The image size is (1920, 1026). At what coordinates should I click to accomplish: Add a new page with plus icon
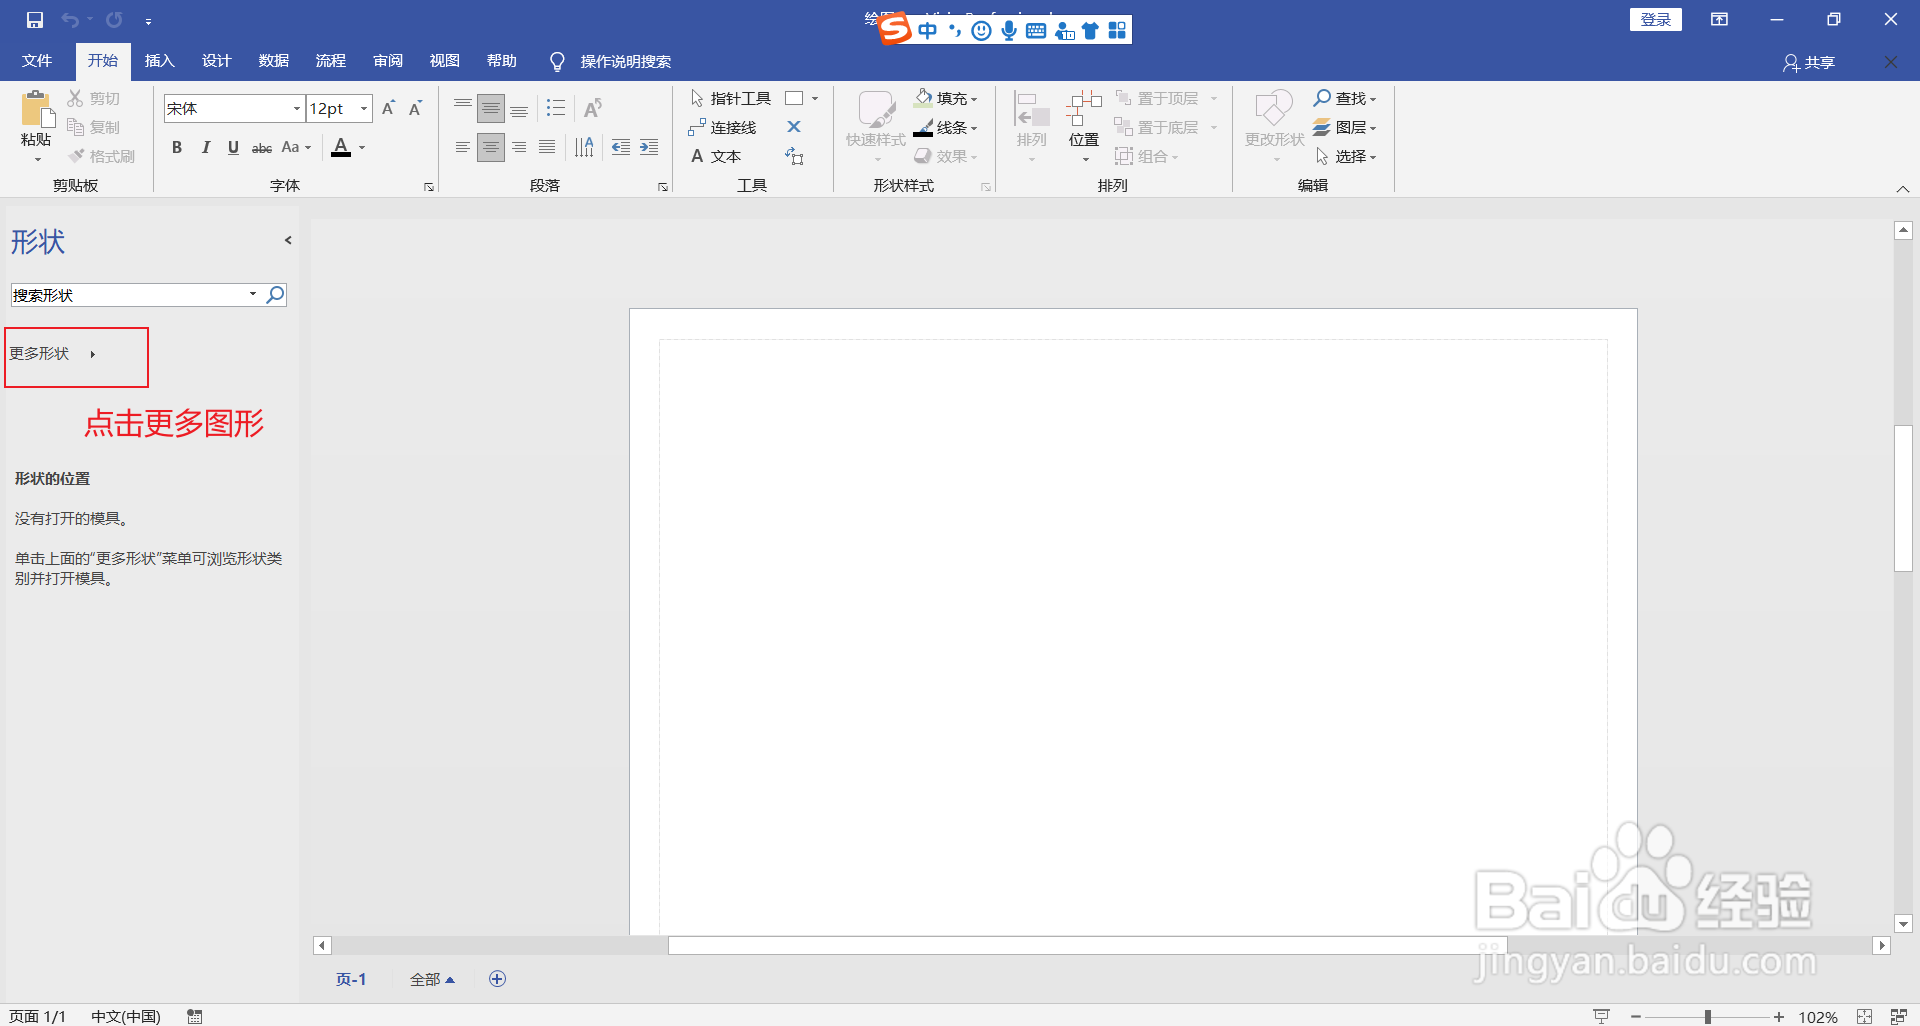click(x=497, y=979)
